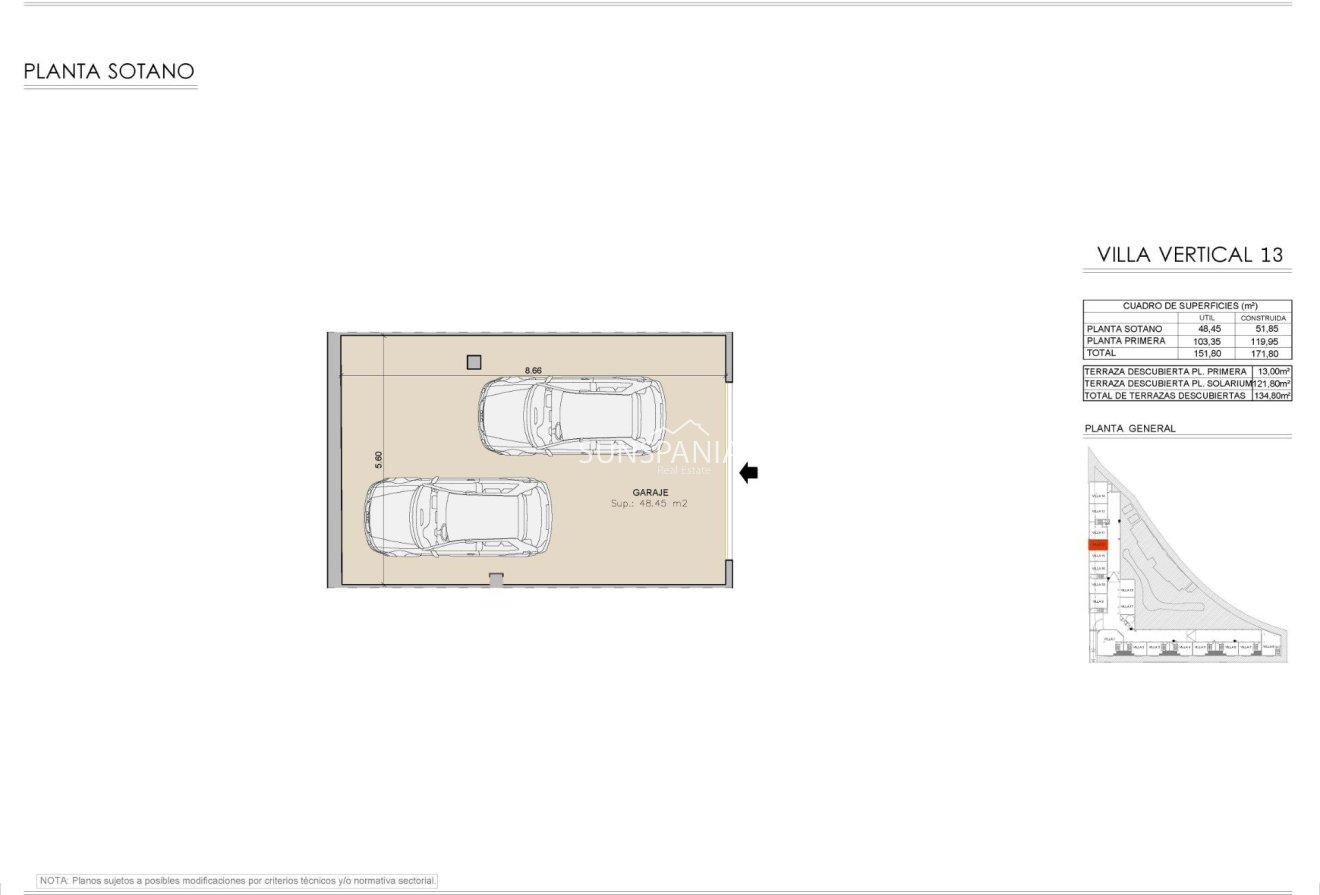Click the black entrance arrow beside the garage

[748, 473]
